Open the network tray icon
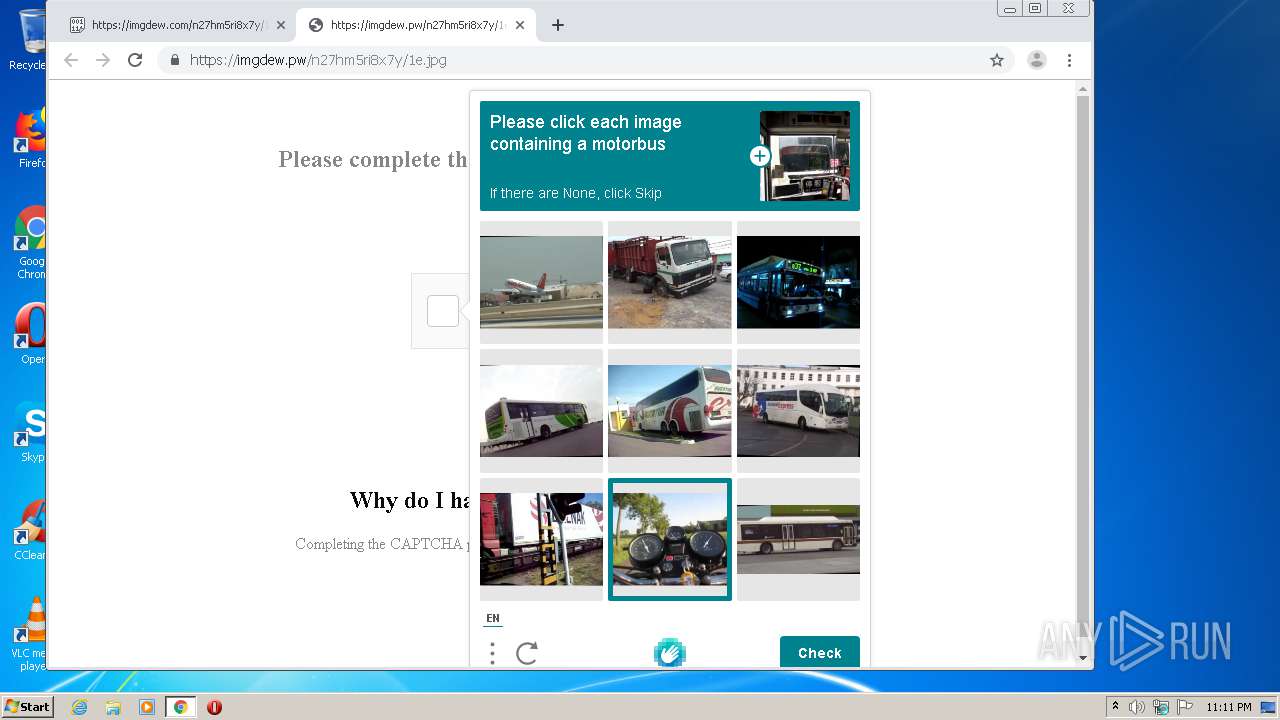Screen dimensions: 1280x720 pos(1161,707)
